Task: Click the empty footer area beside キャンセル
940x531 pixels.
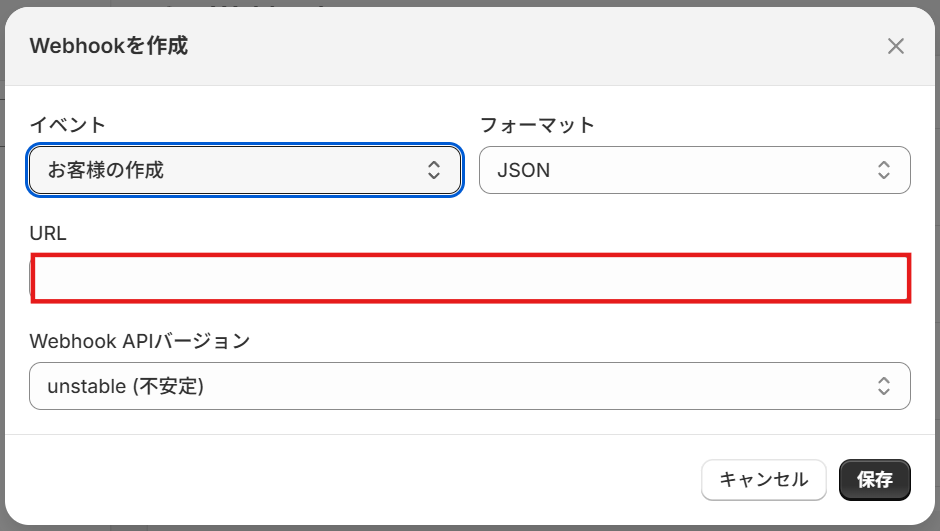Action: (350, 480)
